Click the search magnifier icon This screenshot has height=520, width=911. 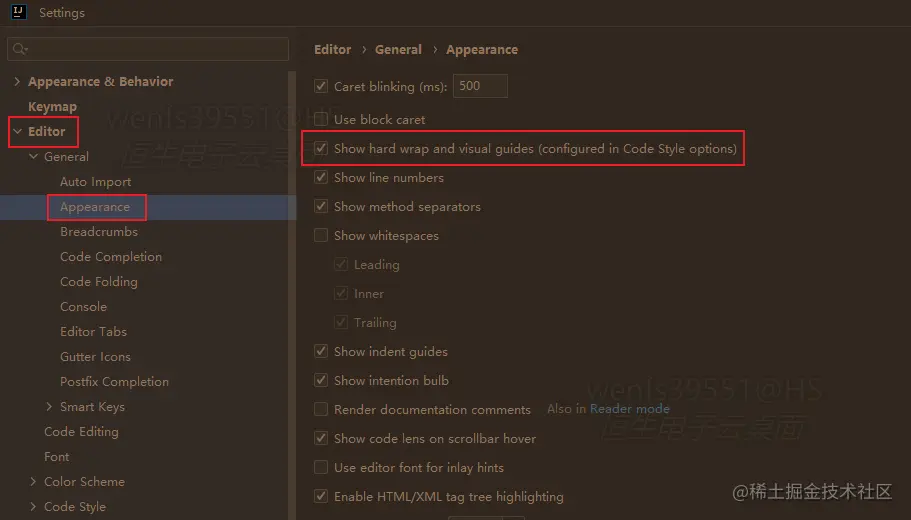tap(20, 49)
